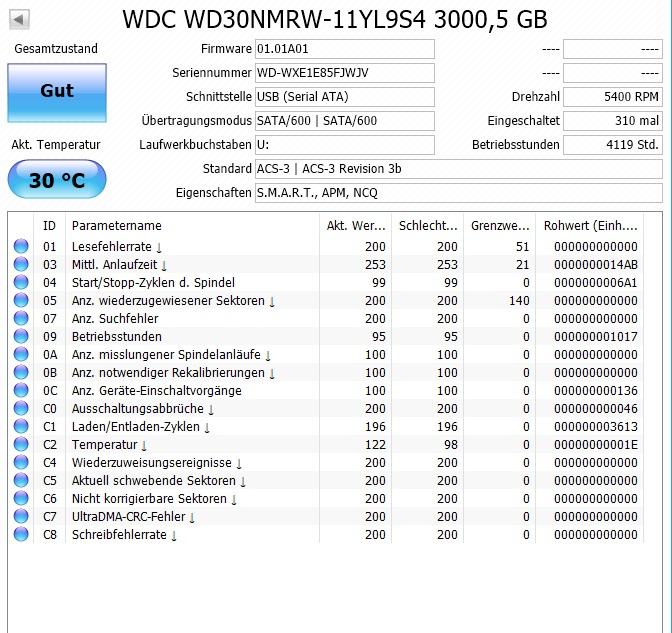Select the Laden/Entladen-Zyklen parameter name
Image resolution: width=672 pixels, height=633 pixels.
(135, 427)
